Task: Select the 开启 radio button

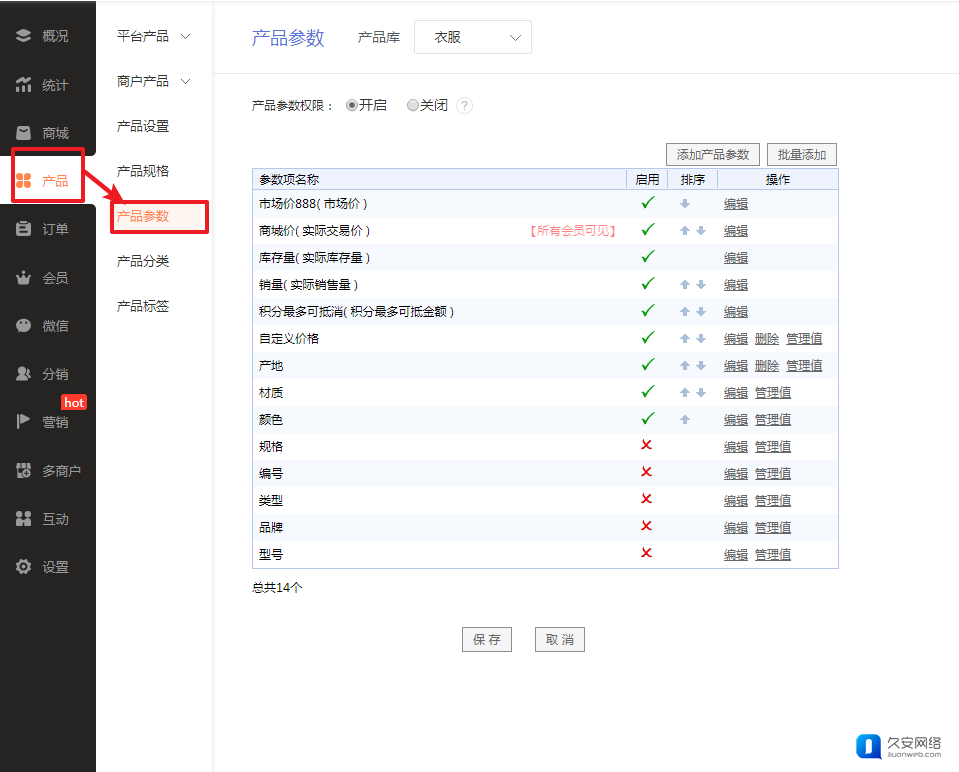Action: (x=352, y=105)
